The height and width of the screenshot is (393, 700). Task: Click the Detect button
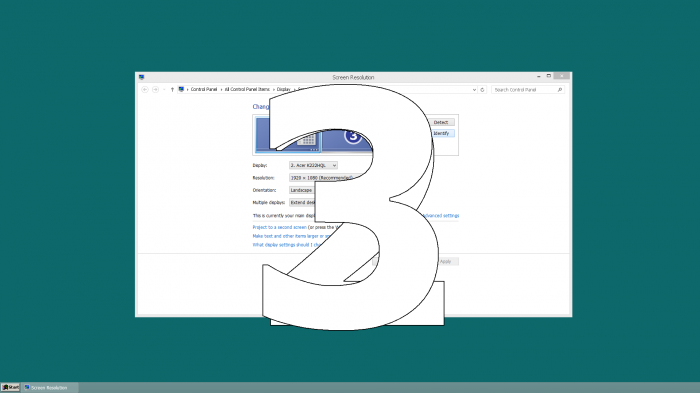441,122
